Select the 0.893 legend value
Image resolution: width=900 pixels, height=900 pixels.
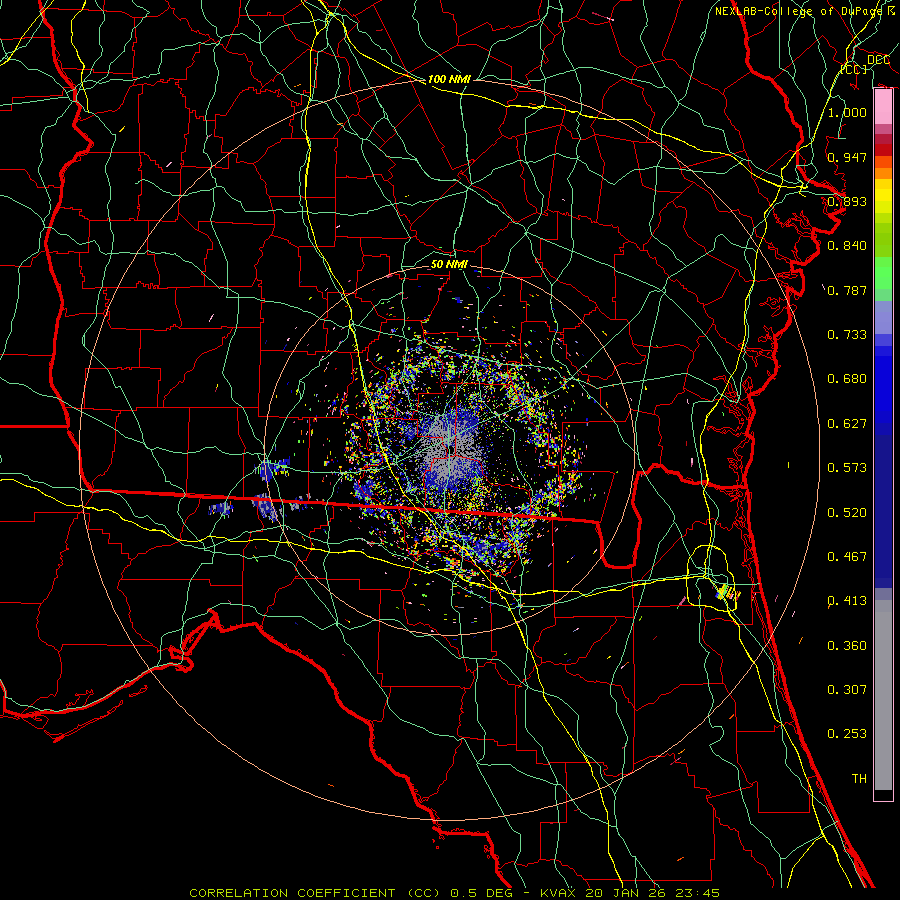(x=847, y=201)
